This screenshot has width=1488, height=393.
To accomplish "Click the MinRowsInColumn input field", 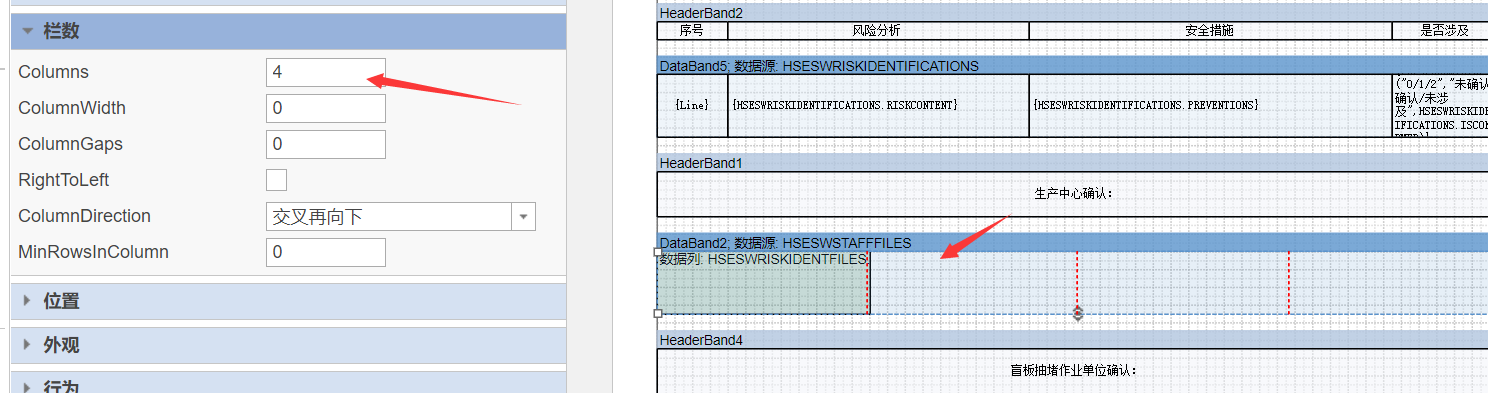I will point(326,252).
